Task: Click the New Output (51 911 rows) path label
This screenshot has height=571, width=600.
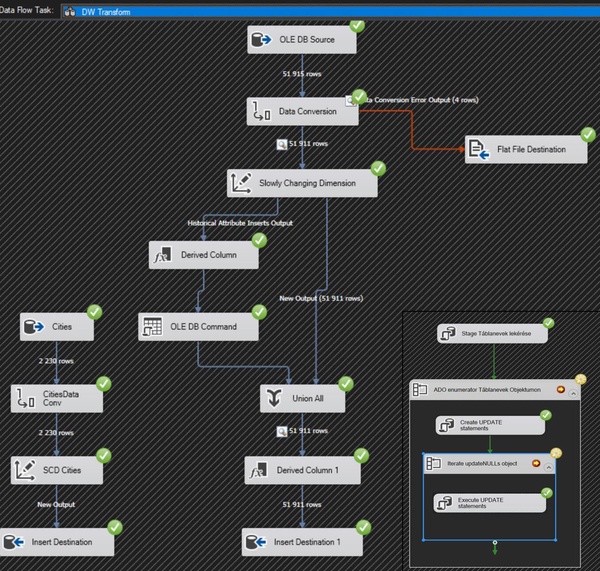Action: coord(321,299)
